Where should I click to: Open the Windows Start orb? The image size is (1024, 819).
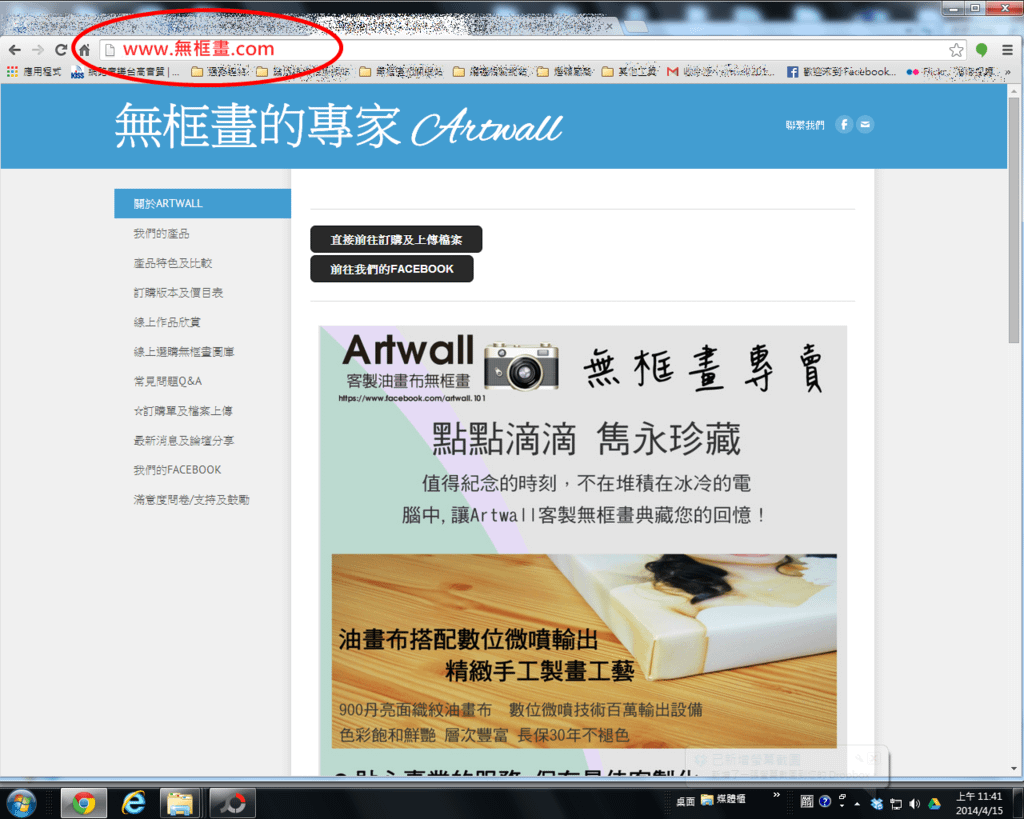click(21, 803)
